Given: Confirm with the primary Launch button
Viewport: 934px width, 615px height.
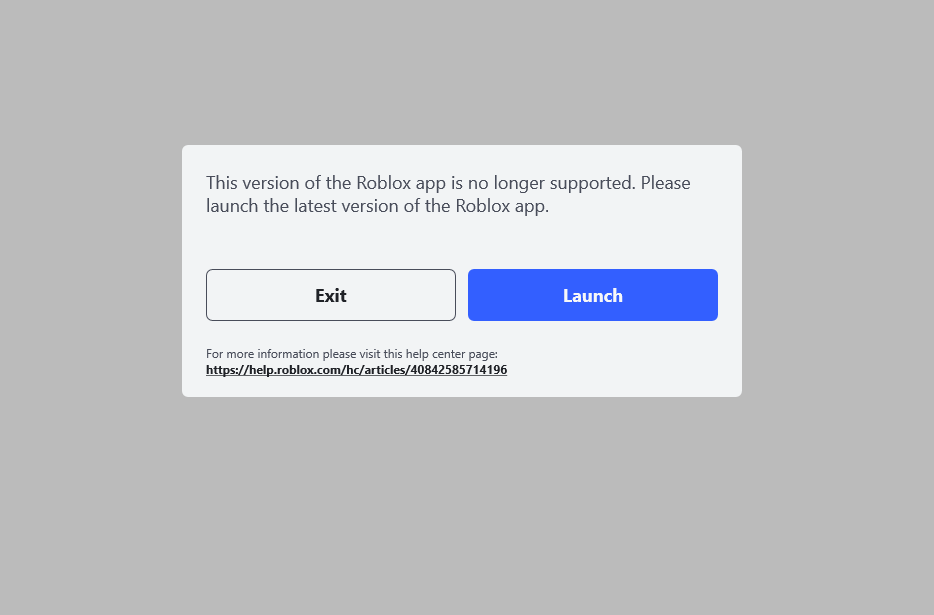Looking at the screenshot, I should click(x=593, y=295).
